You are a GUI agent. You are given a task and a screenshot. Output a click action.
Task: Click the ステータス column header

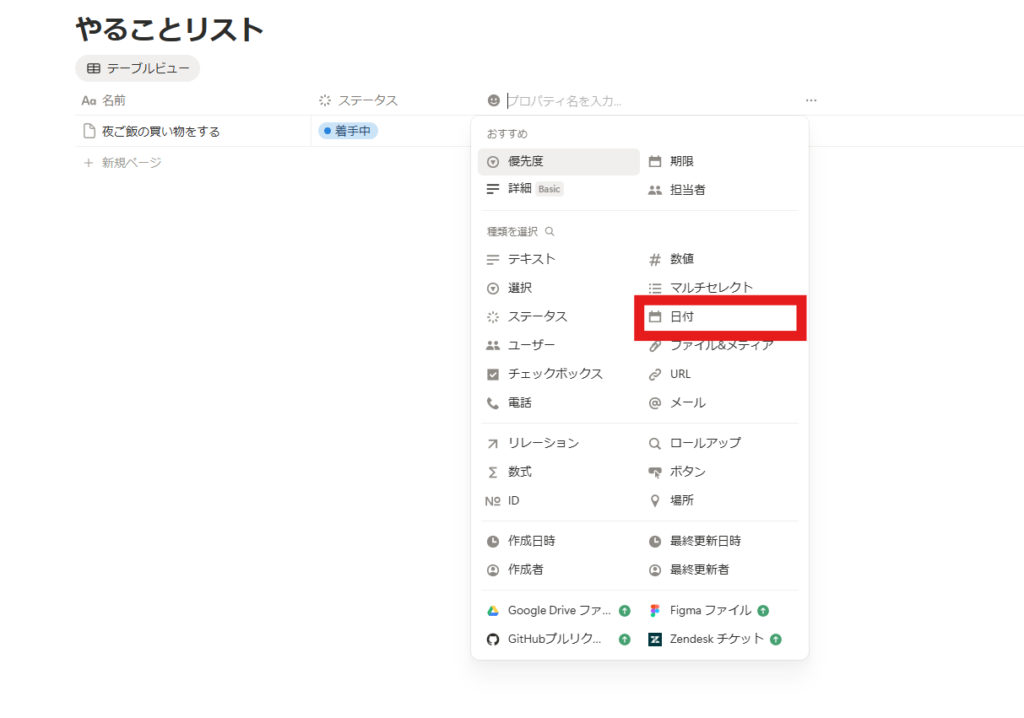pyautogui.click(x=367, y=101)
